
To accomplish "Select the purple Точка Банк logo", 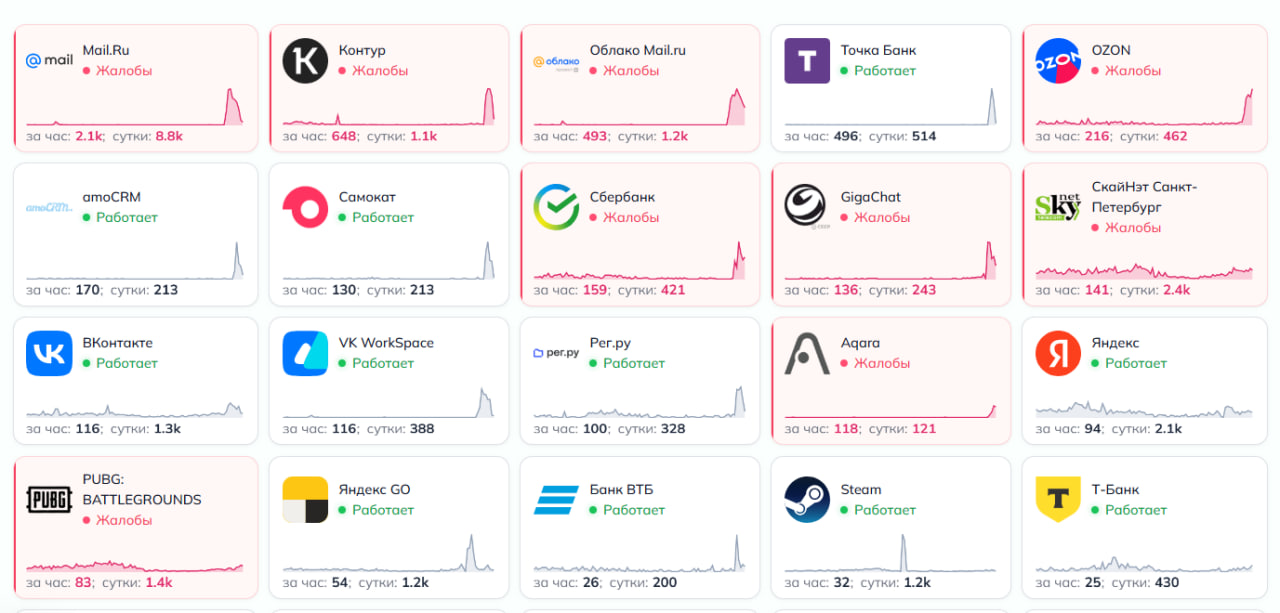I will pos(807,60).
